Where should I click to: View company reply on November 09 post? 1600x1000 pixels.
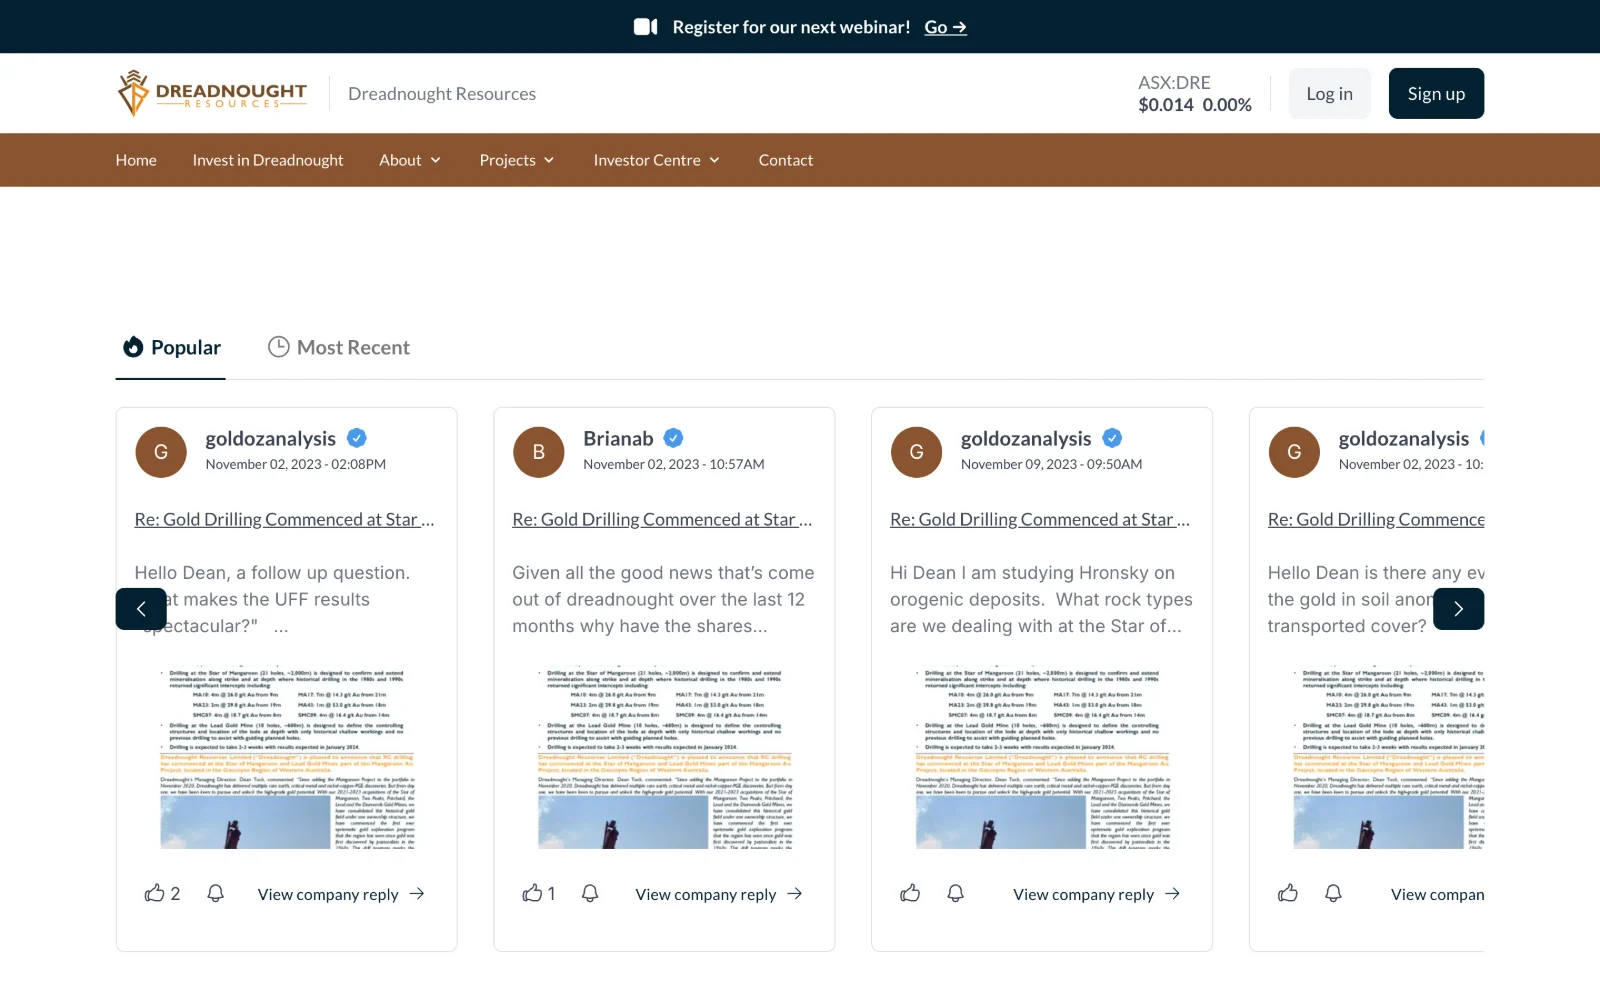click(x=1097, y=894)
